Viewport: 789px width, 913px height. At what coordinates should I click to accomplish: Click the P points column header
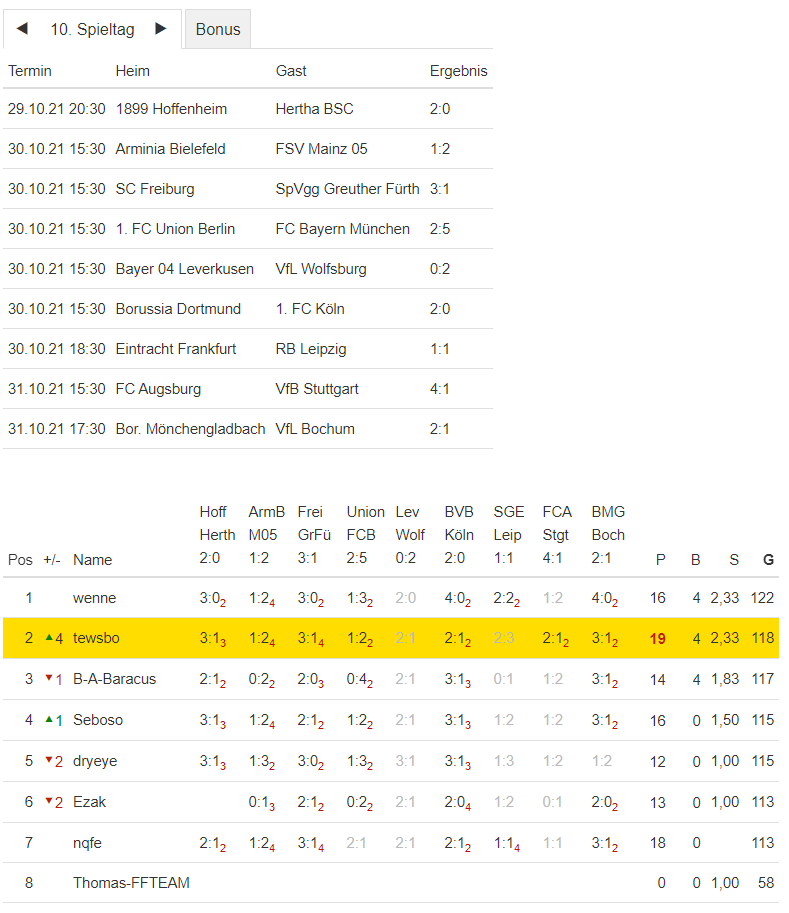660,560
